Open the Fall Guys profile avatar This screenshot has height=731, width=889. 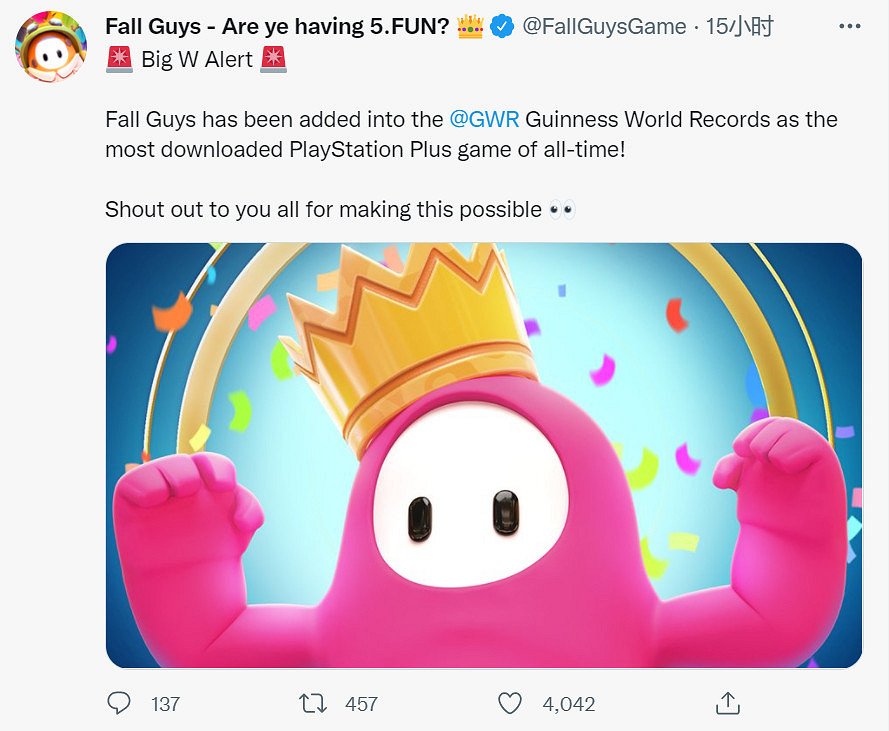[50, 45]
